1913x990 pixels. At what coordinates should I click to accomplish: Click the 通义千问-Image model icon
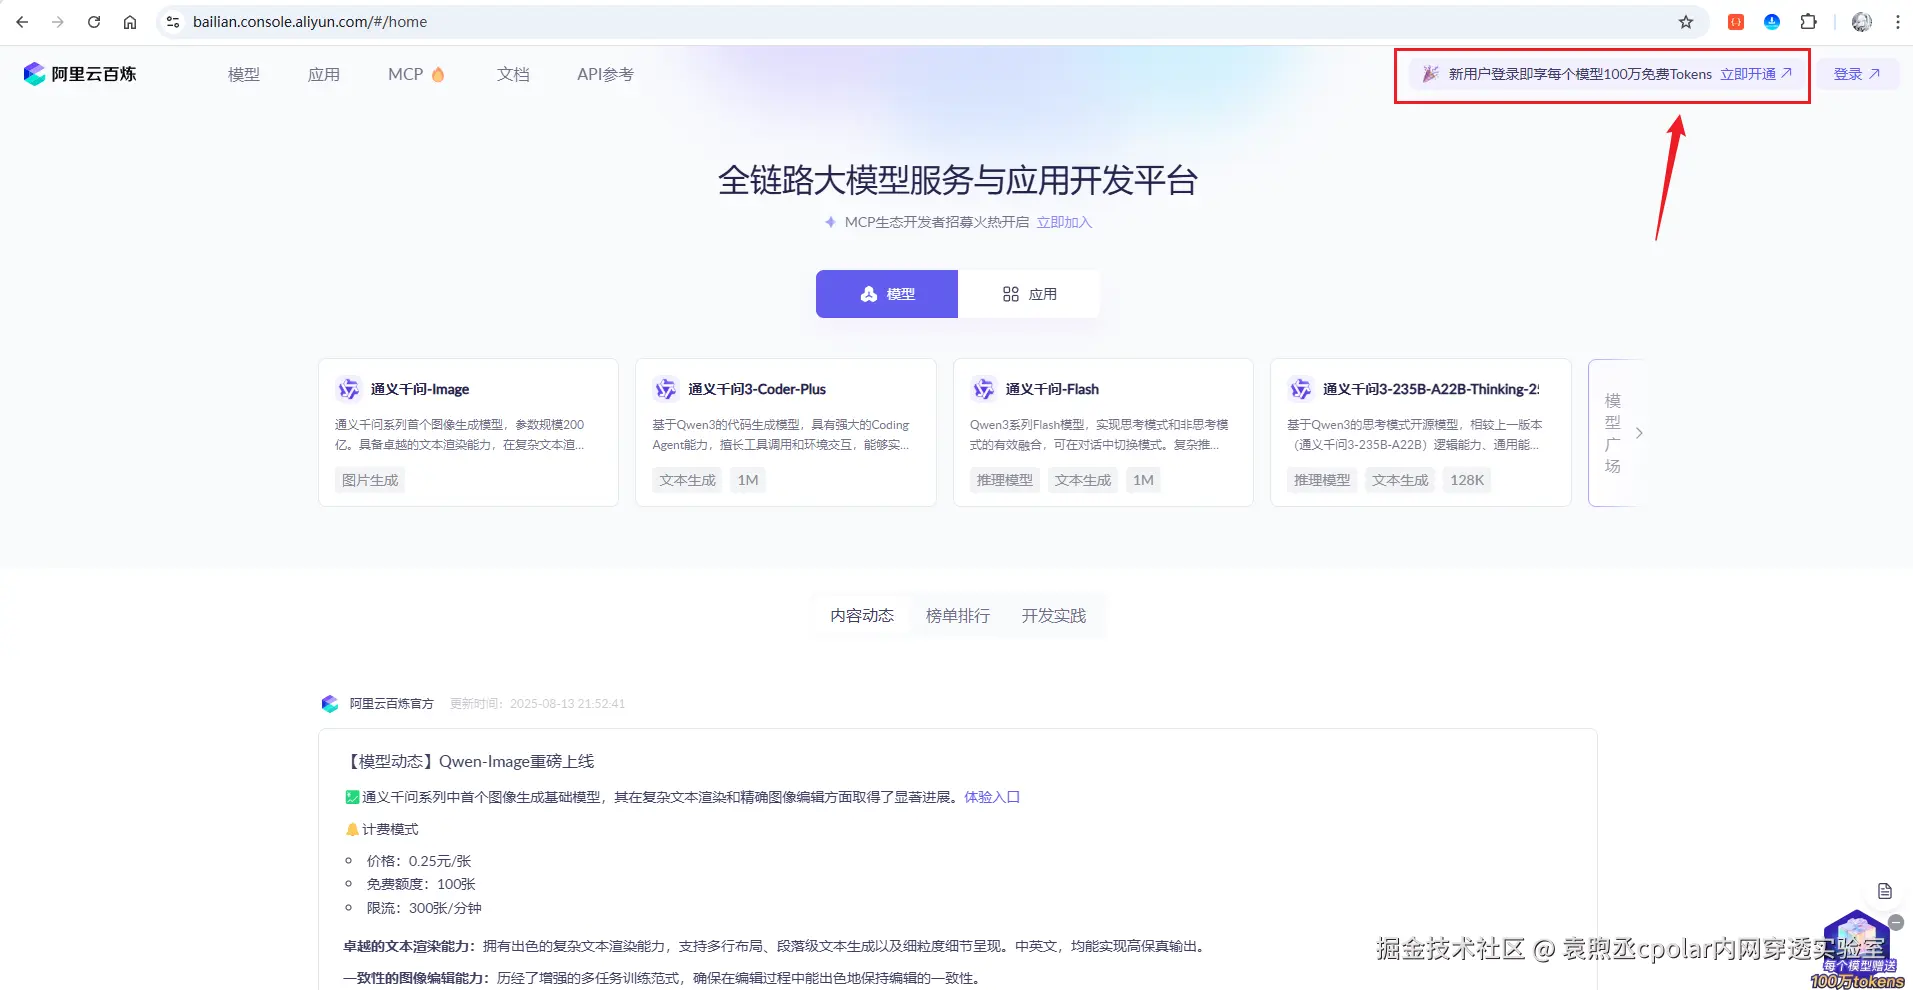tap(348, 389)
